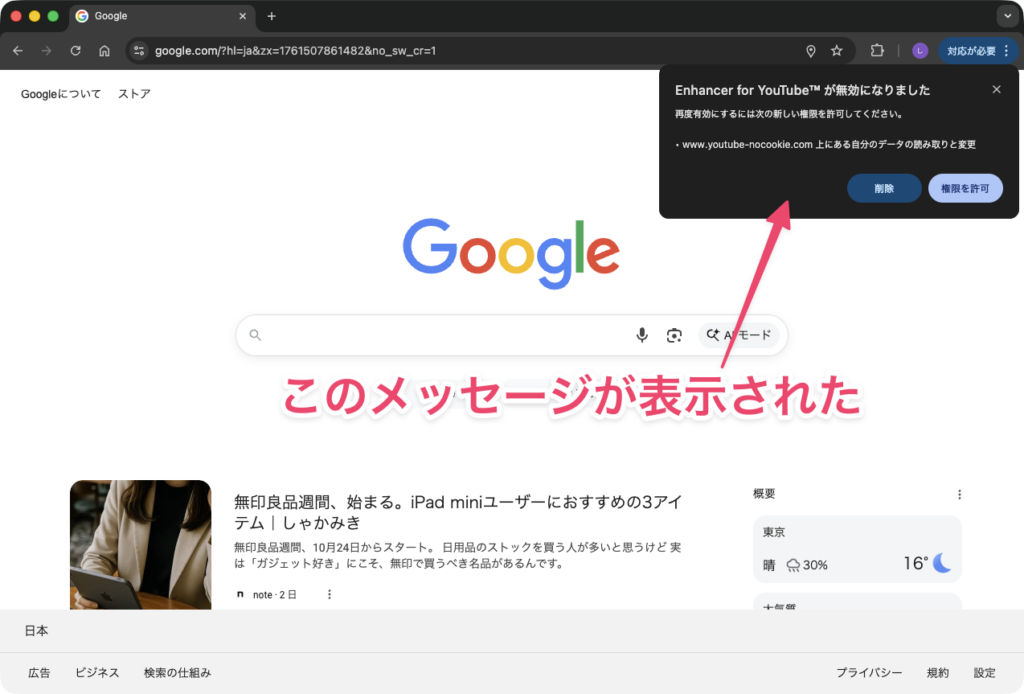Close the Enhancer for YouTube notification

(x=996, y=90)
